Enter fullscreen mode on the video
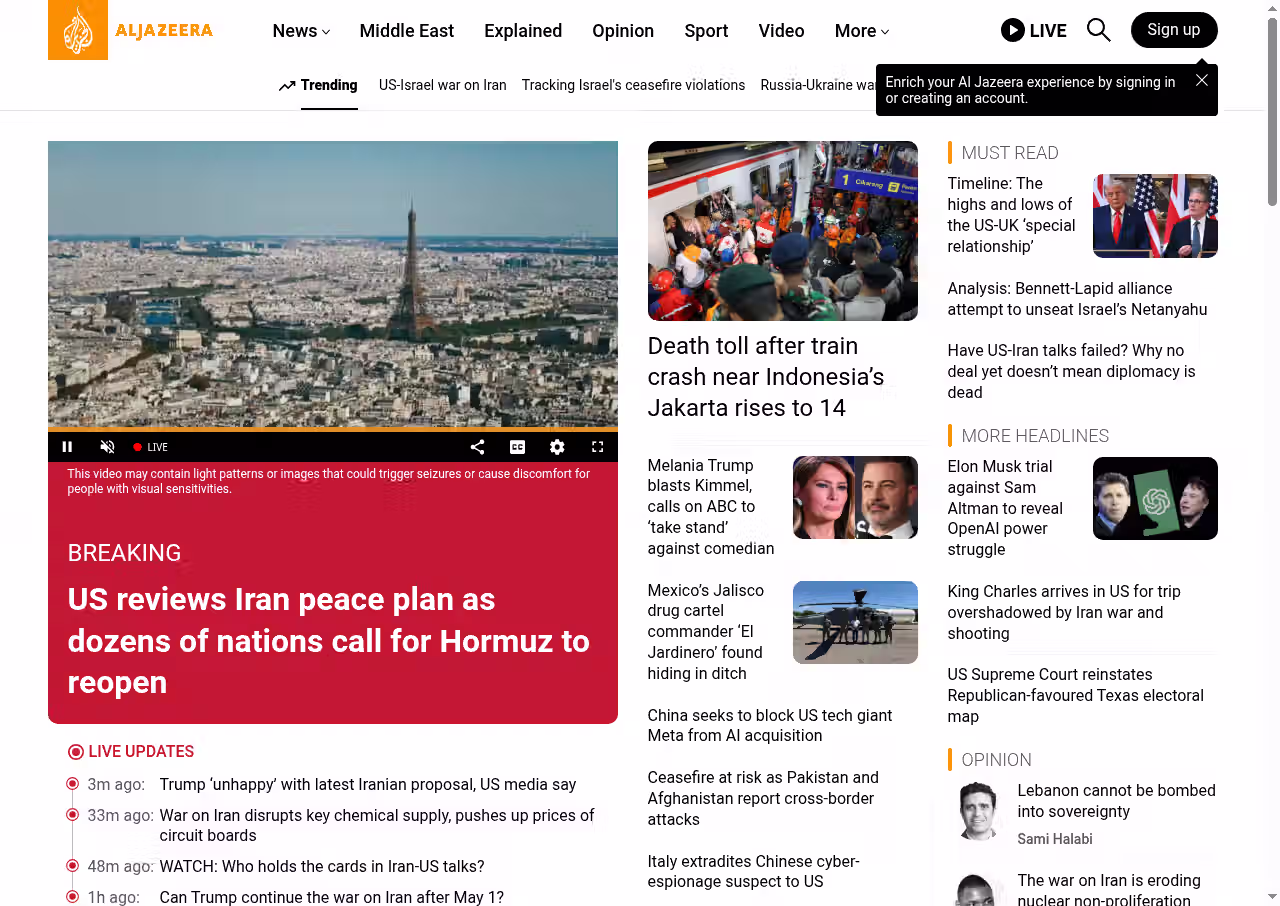This screenshot has width=1280, height=906. 597,447
